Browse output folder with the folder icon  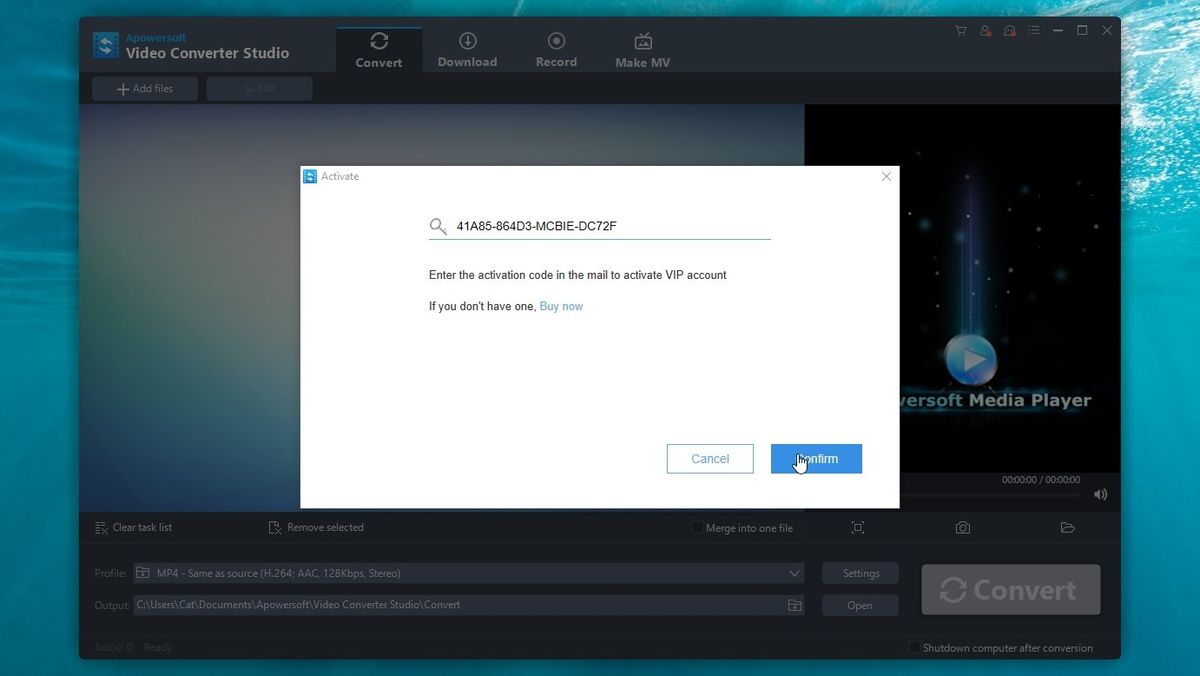pos(795,605)
